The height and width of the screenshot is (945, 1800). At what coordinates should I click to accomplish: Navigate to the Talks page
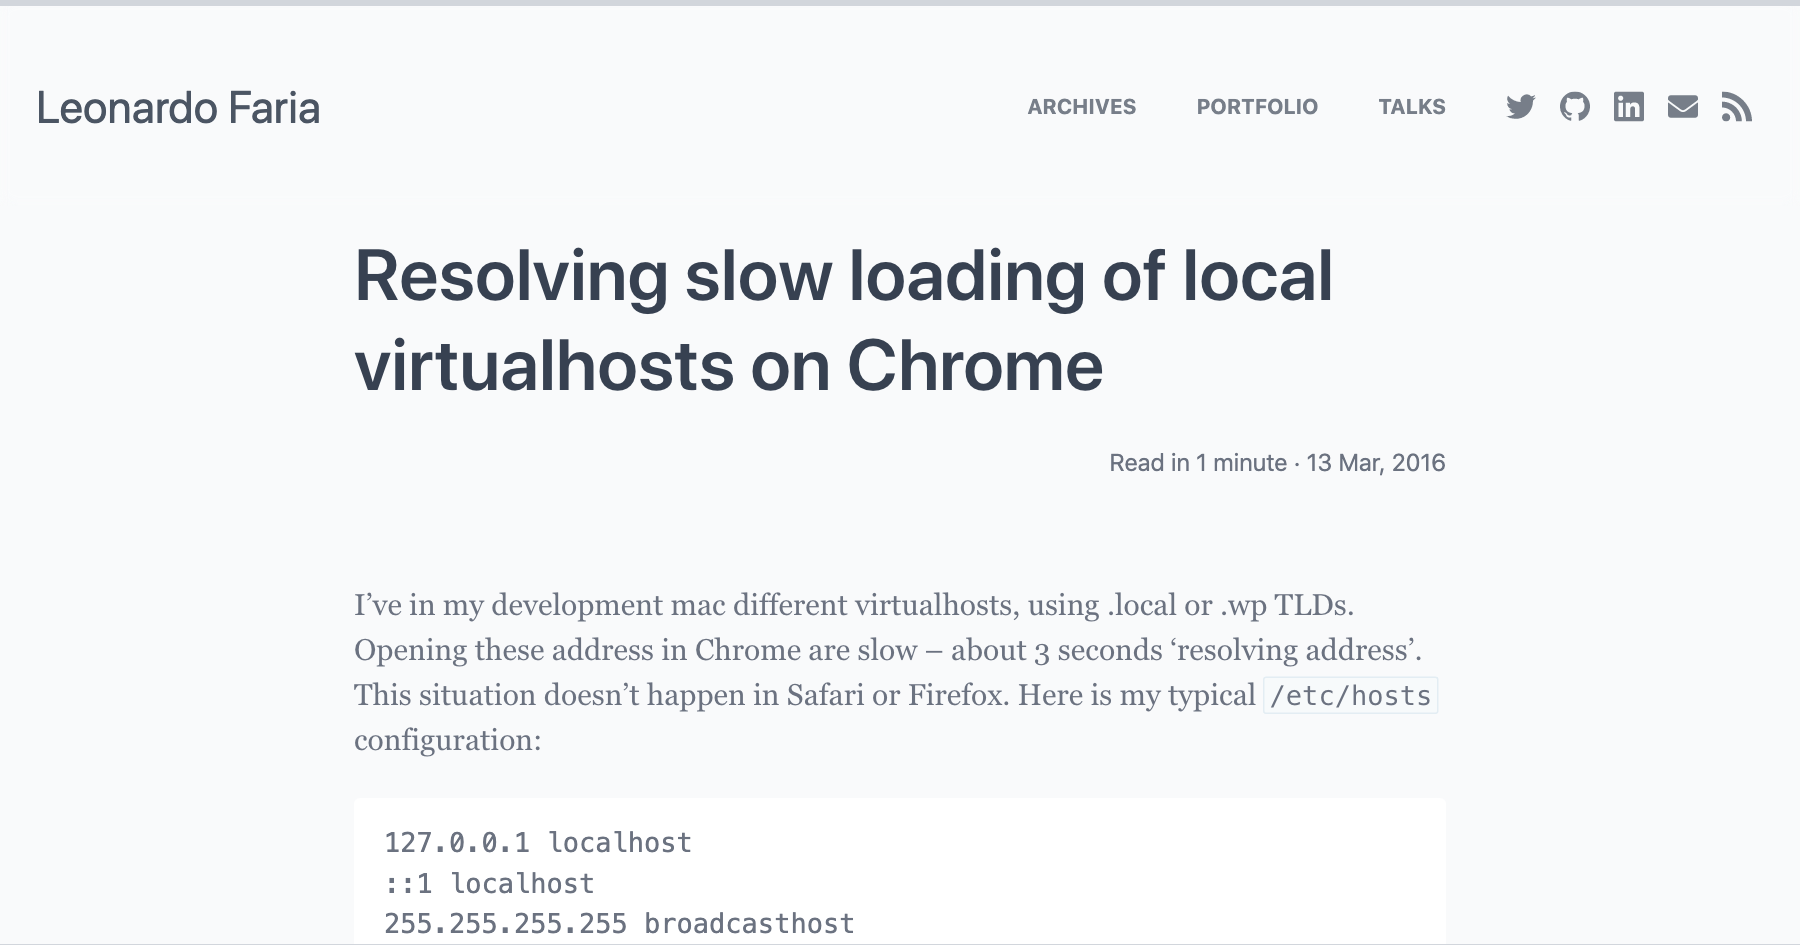click(x=1412, y=107)
